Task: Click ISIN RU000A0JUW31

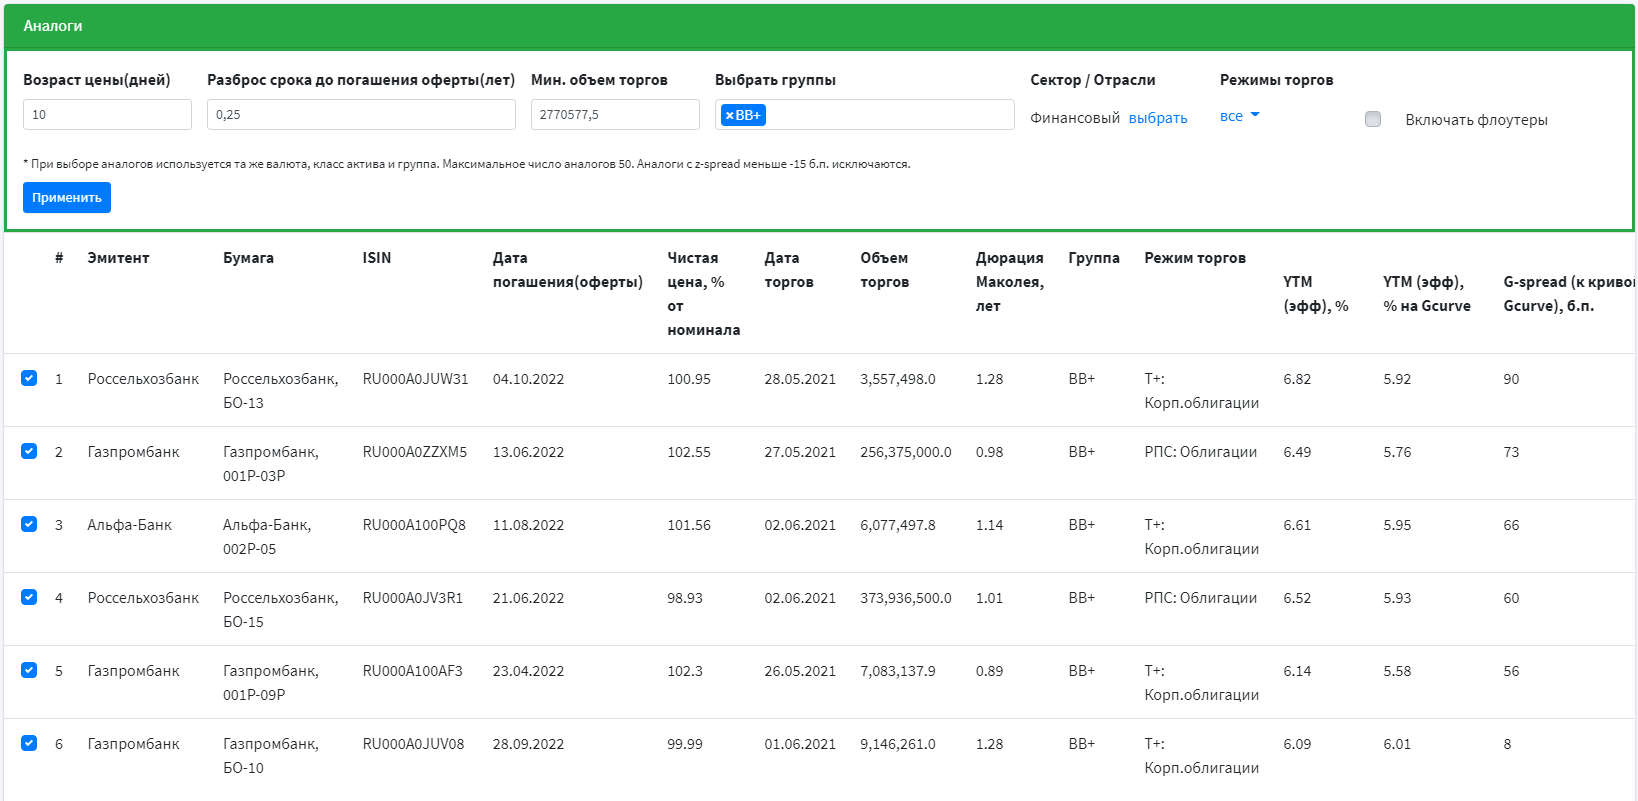Action: click(x=415, y=379)
